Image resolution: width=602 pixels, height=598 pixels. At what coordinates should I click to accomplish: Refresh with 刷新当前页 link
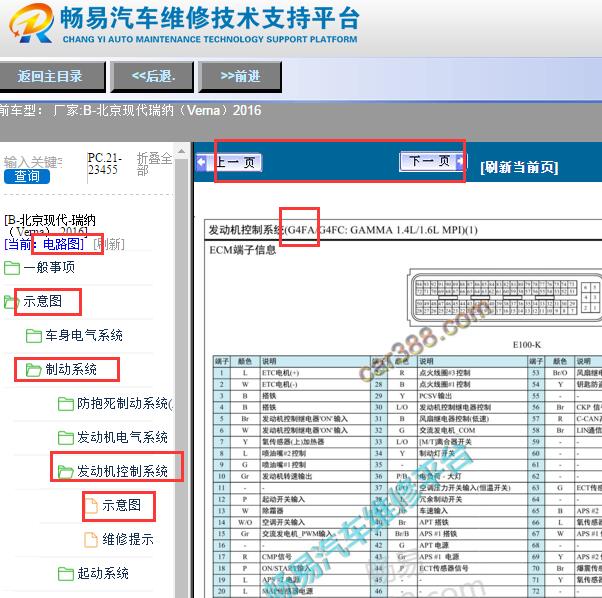[x=519, y=167]
